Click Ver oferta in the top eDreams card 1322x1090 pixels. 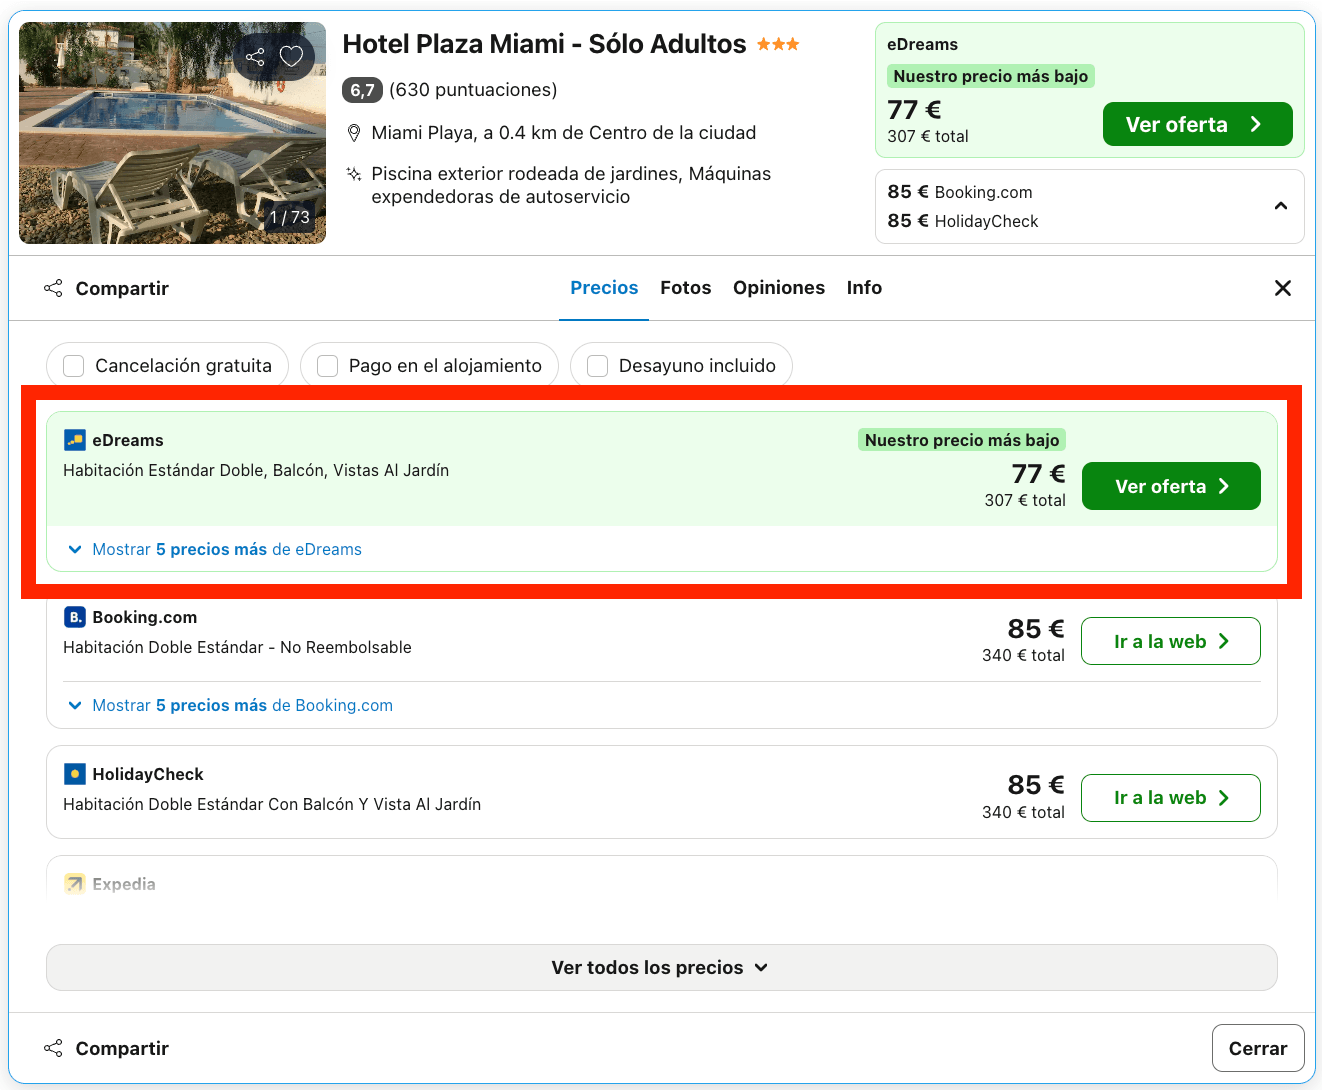tap(1198, 124)
